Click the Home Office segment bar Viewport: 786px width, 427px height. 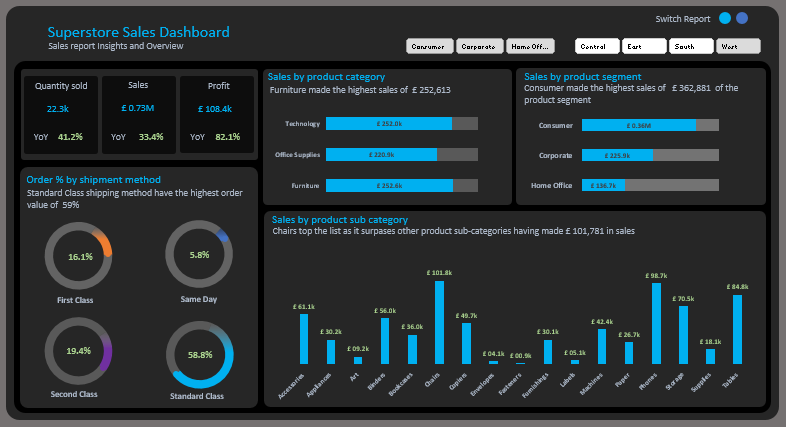[604, 185]
